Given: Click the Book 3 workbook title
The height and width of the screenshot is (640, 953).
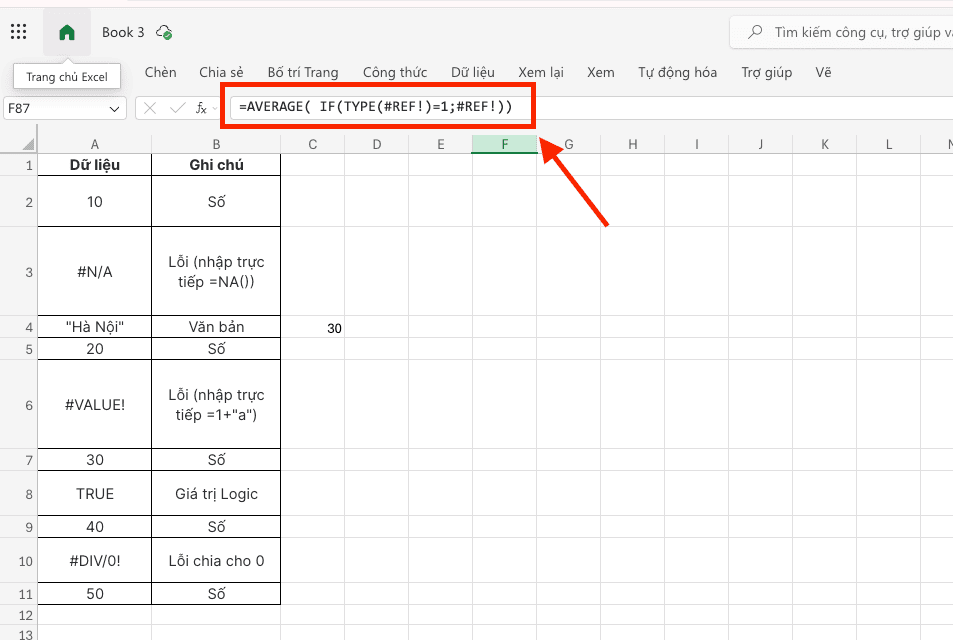Looking at the screenshot, I should (121, 31).
